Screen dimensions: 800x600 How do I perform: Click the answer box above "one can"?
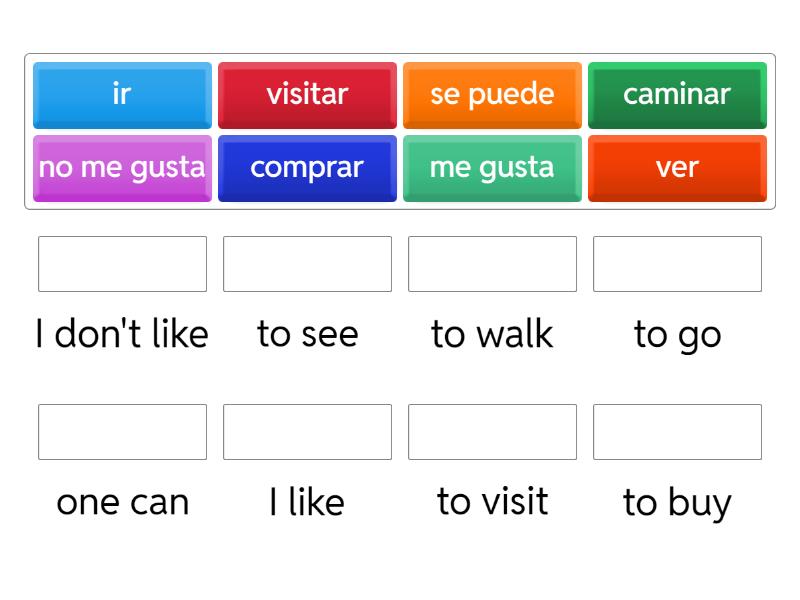click(122, 432)
